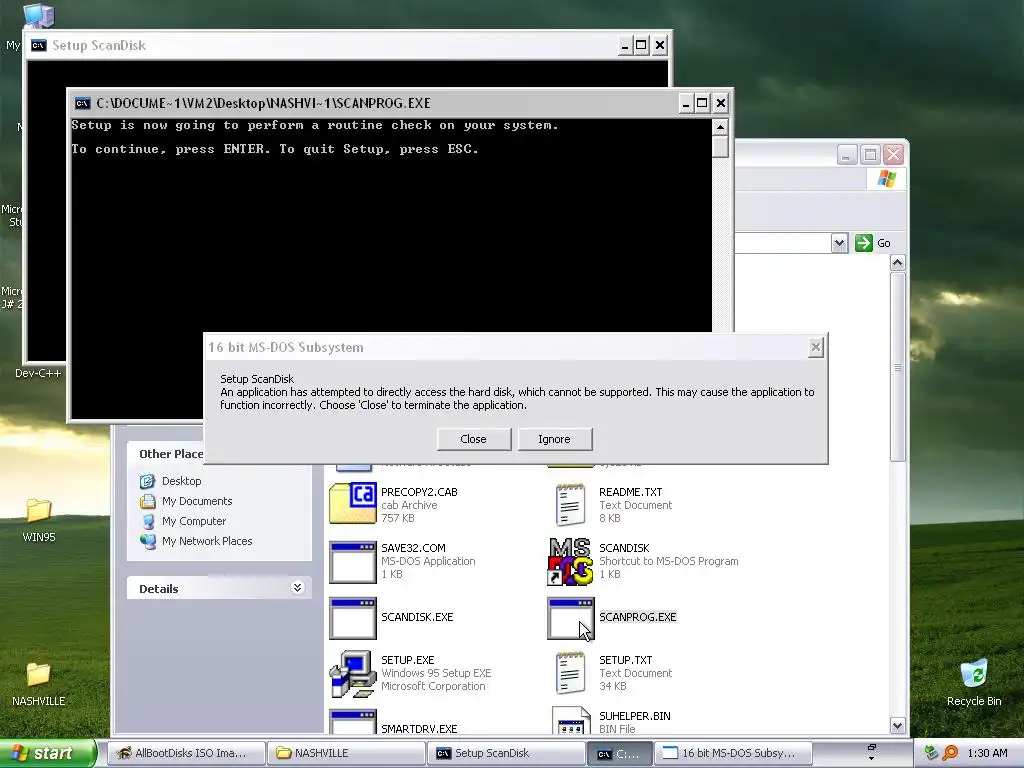The image size is (1024, 768).
Task: Click SCANPROG.EXE console scroll up arrow
Action: coord(720,127)
